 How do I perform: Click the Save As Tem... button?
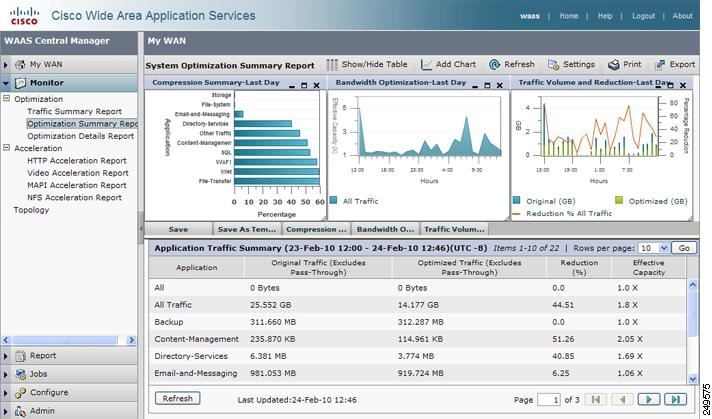pyautogui.click(x=247, y=229)
